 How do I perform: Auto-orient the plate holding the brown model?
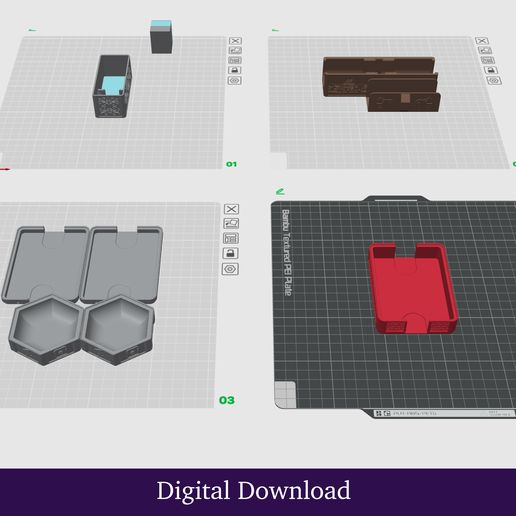[485, 50]
